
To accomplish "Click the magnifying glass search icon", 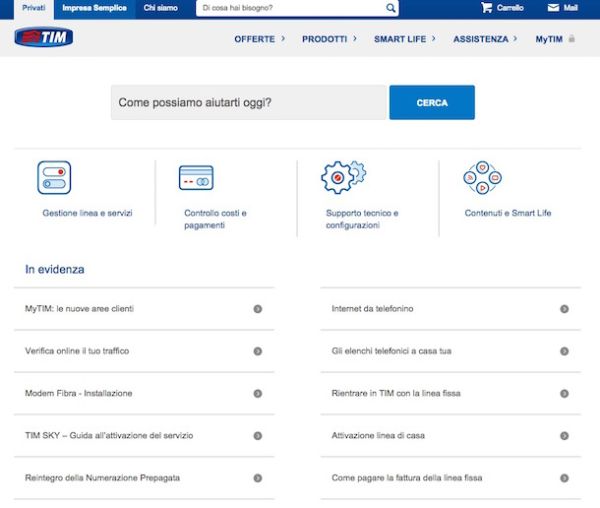I will click(391, 8).
